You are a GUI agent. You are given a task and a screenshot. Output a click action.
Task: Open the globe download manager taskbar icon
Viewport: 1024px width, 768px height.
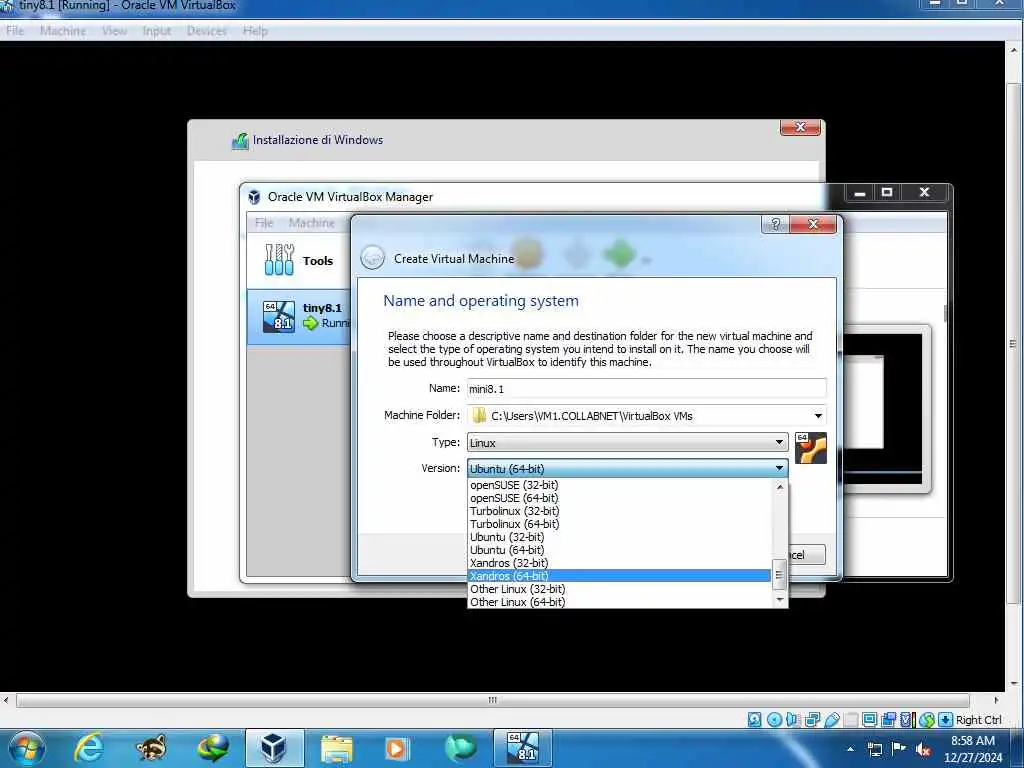(213, 748)
